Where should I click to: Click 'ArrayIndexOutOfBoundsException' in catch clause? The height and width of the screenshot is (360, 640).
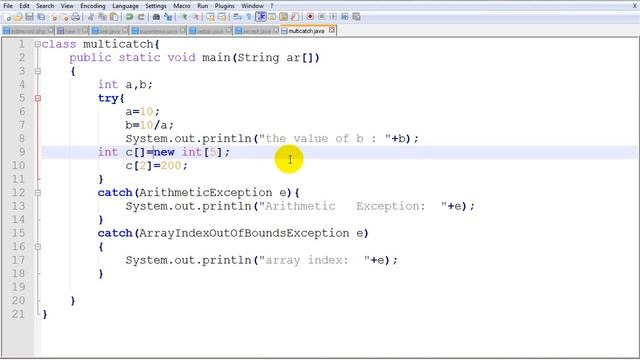[x=244, y=233]
